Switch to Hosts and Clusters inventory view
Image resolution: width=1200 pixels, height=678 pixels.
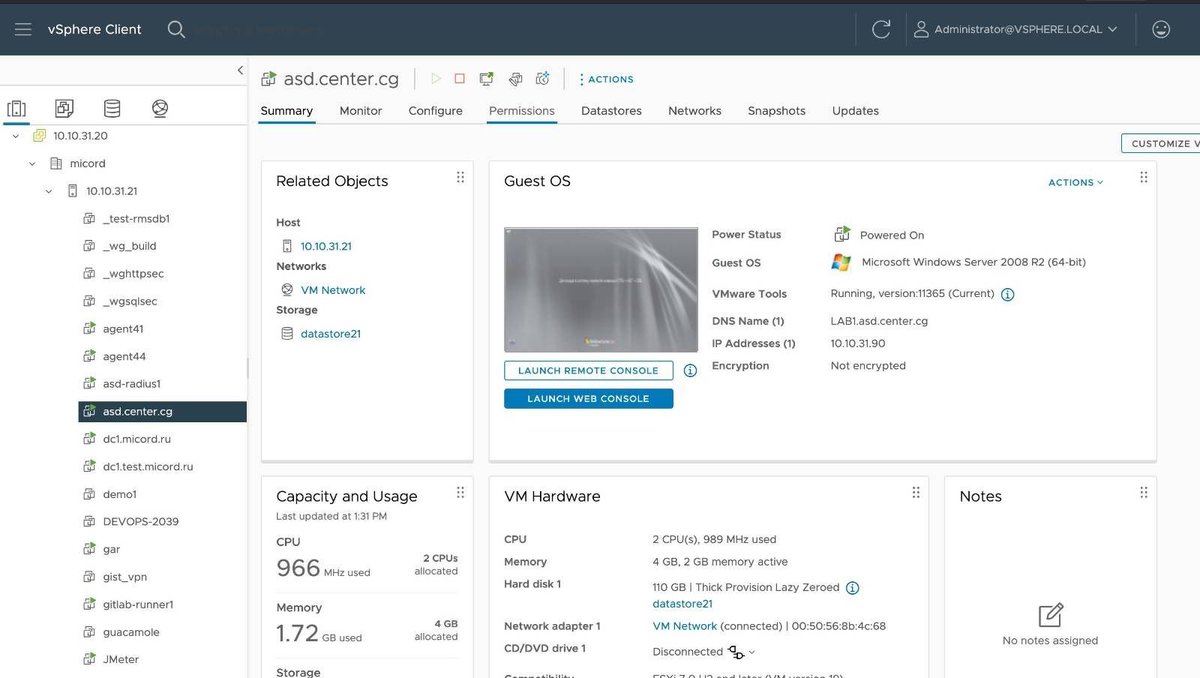[16, 108]
